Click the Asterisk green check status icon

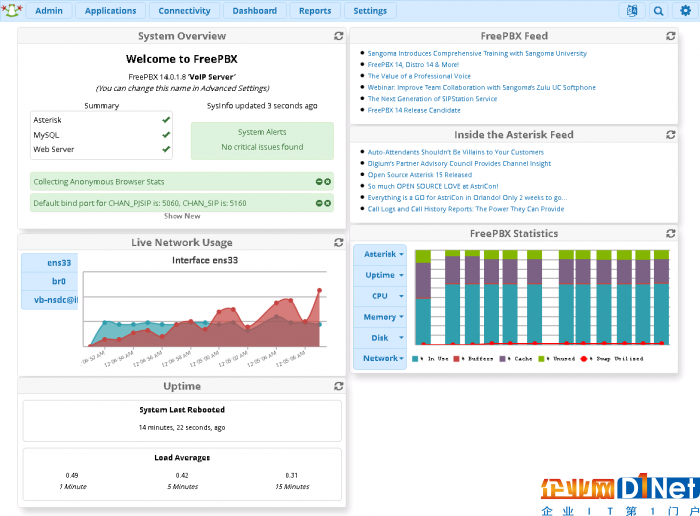click(x=166, y=120)
